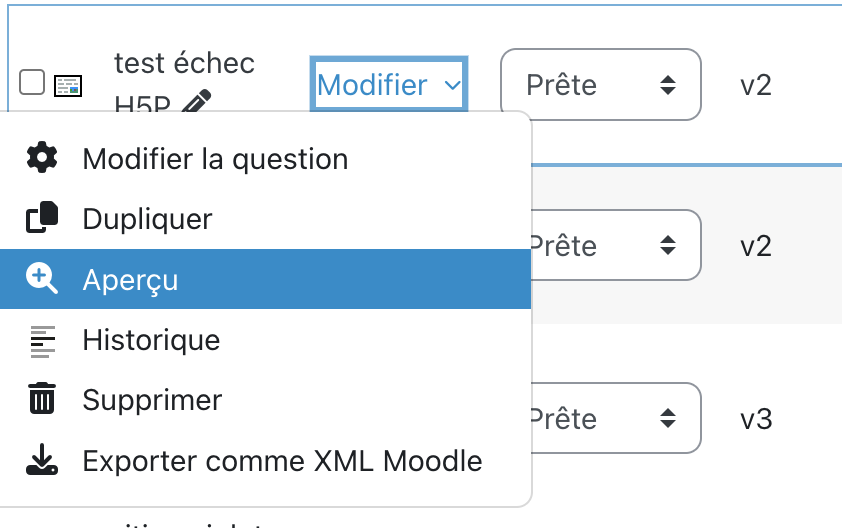Open the Modifier dropdown
This screenshot has width=842, height=528.
tap(389, 85)
